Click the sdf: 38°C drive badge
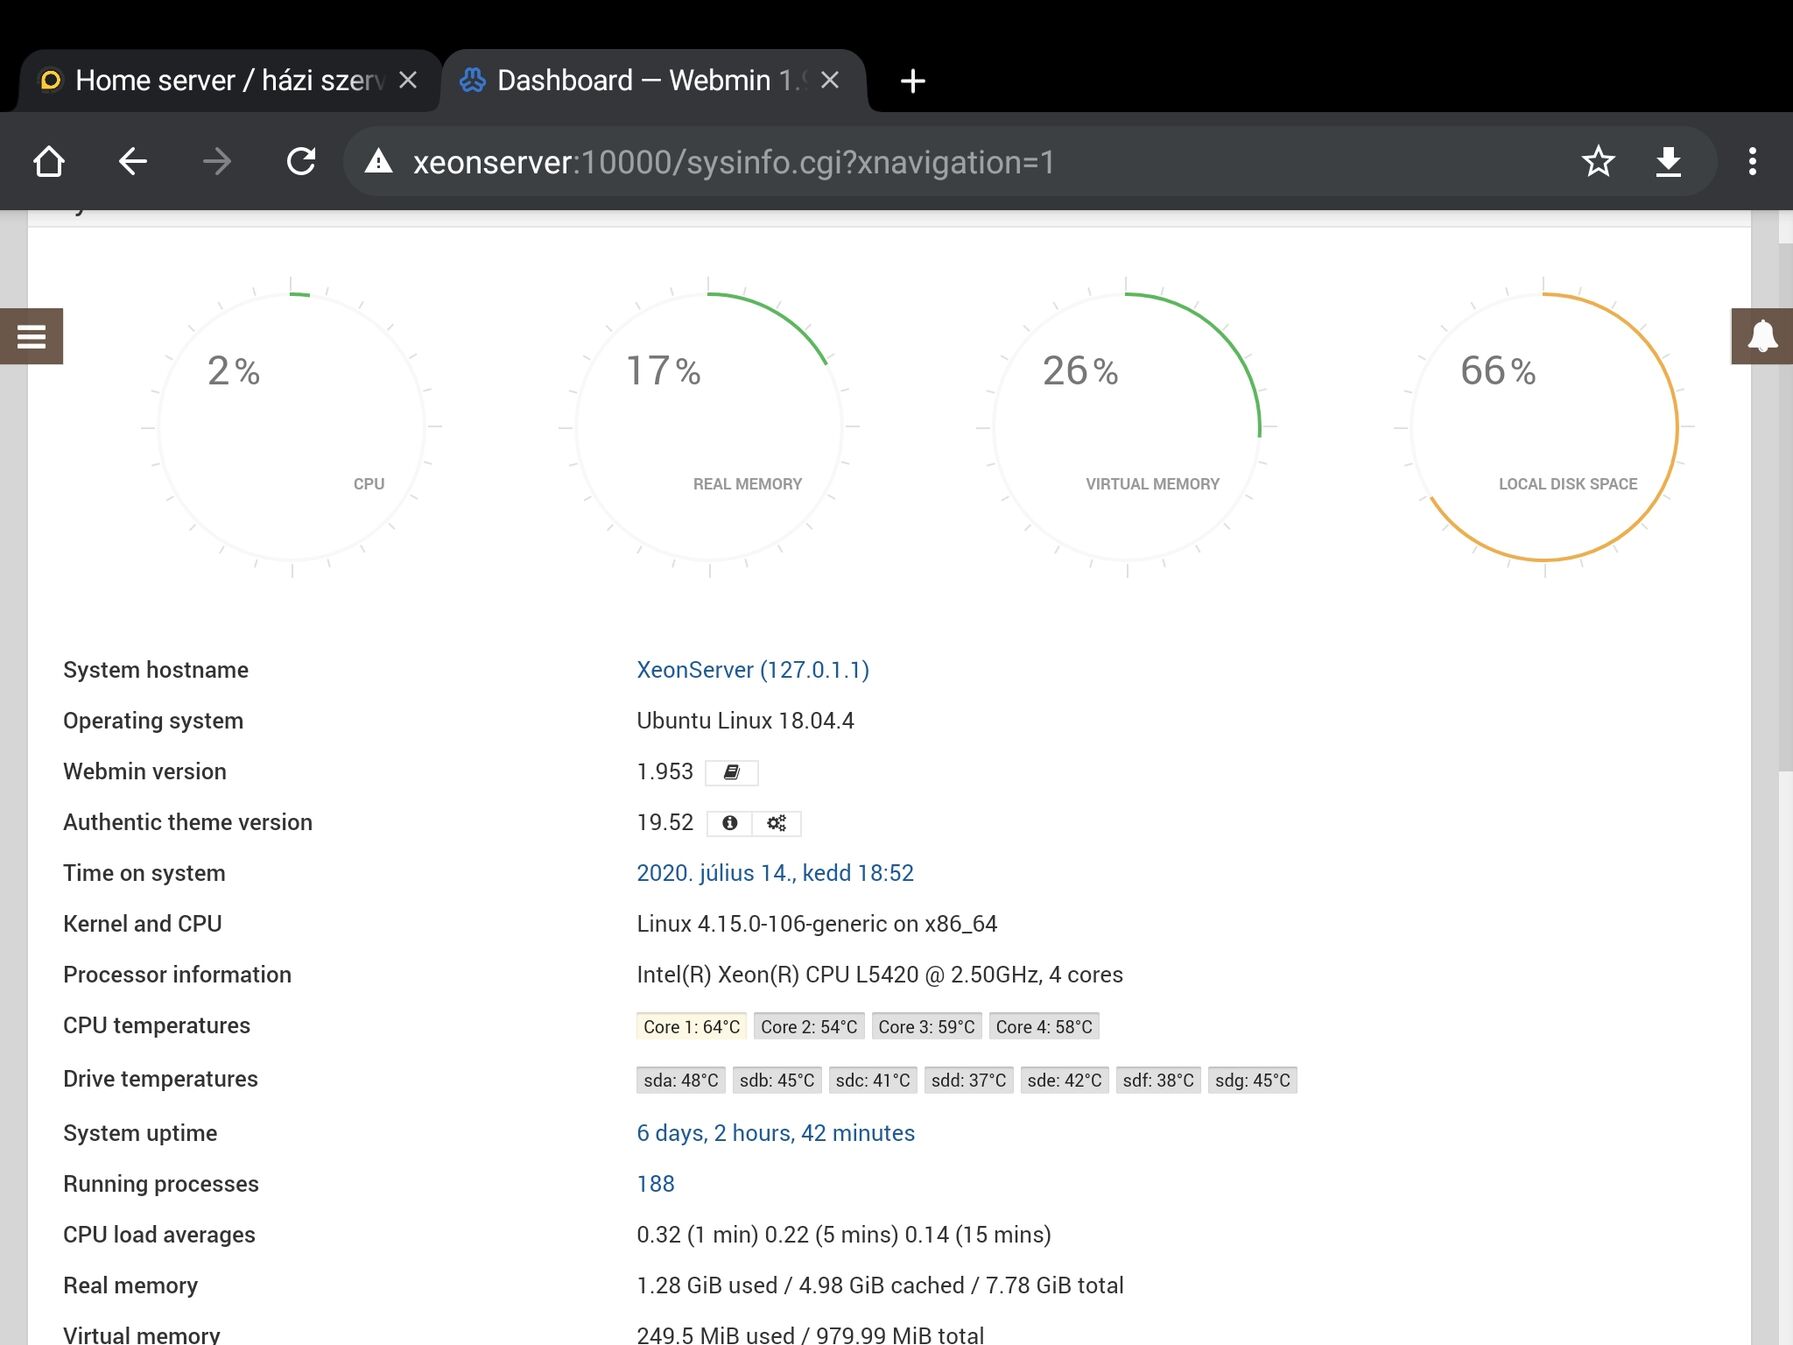 [1159, 1080]
